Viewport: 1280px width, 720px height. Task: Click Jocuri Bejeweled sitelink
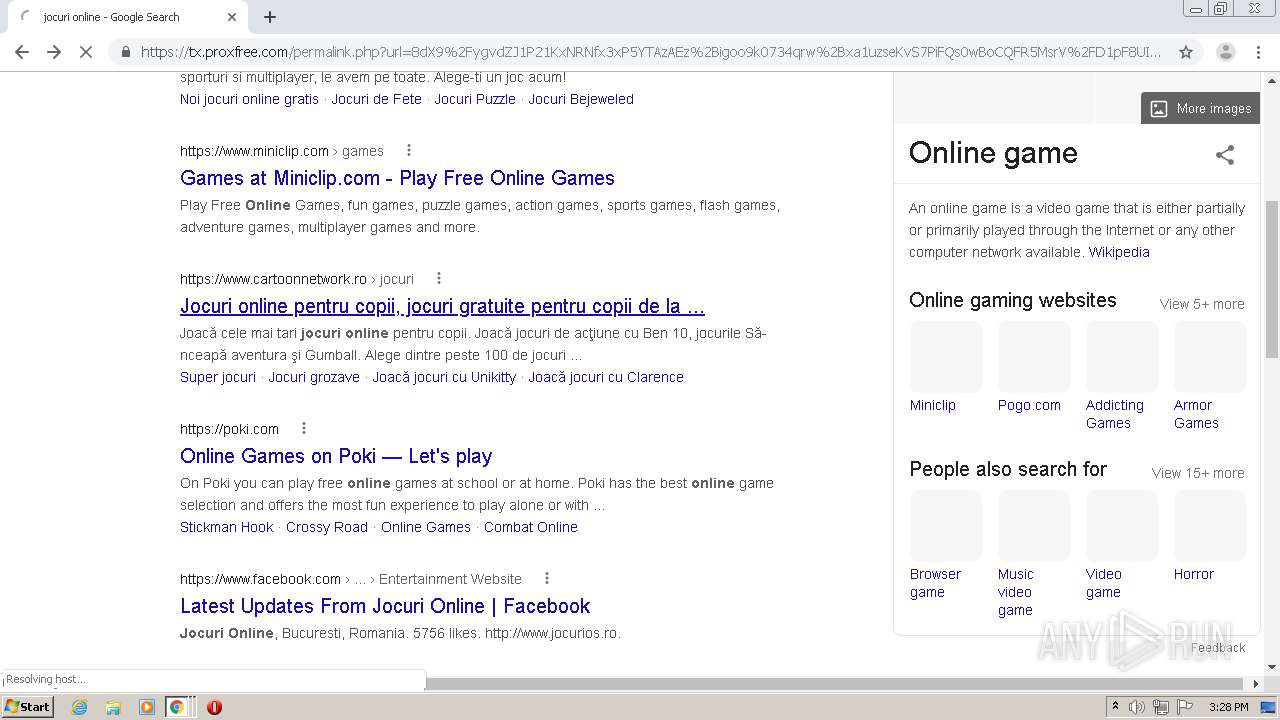tap(581, 99)
